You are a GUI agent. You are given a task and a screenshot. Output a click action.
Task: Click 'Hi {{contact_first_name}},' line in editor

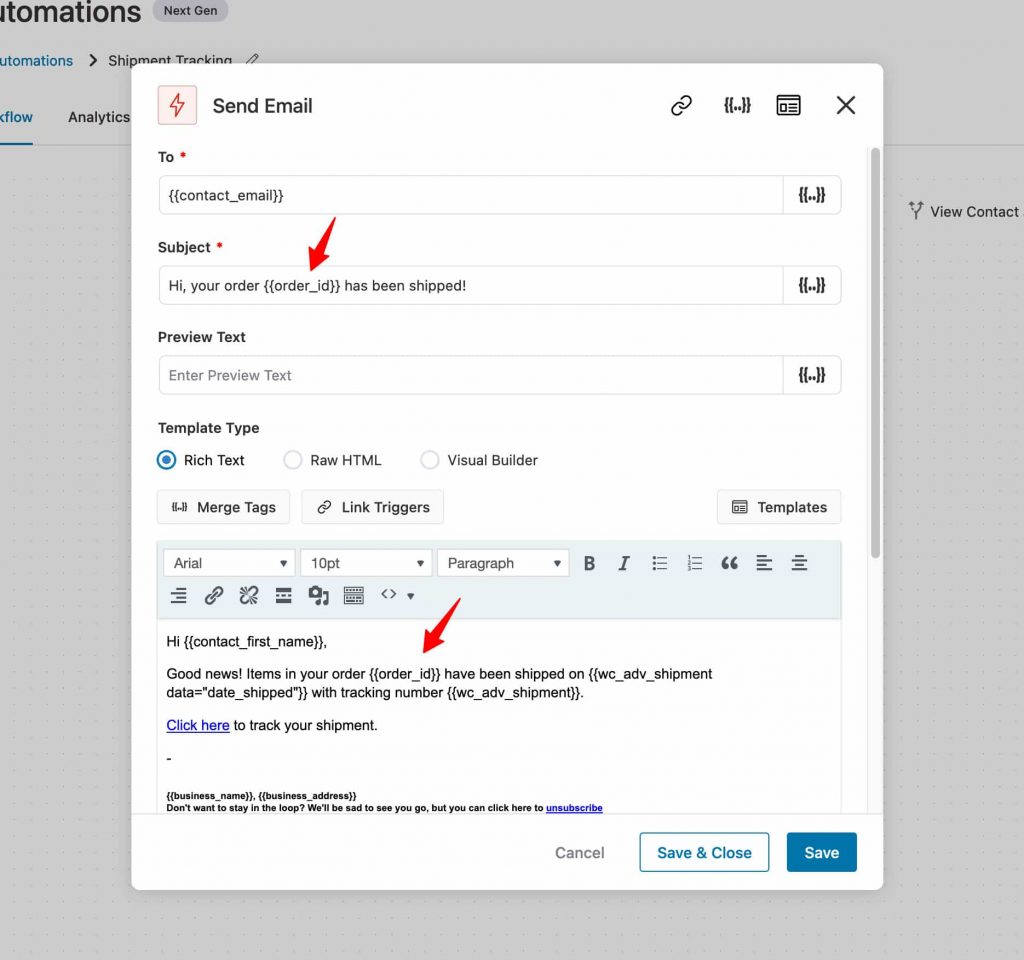(246, 641)
